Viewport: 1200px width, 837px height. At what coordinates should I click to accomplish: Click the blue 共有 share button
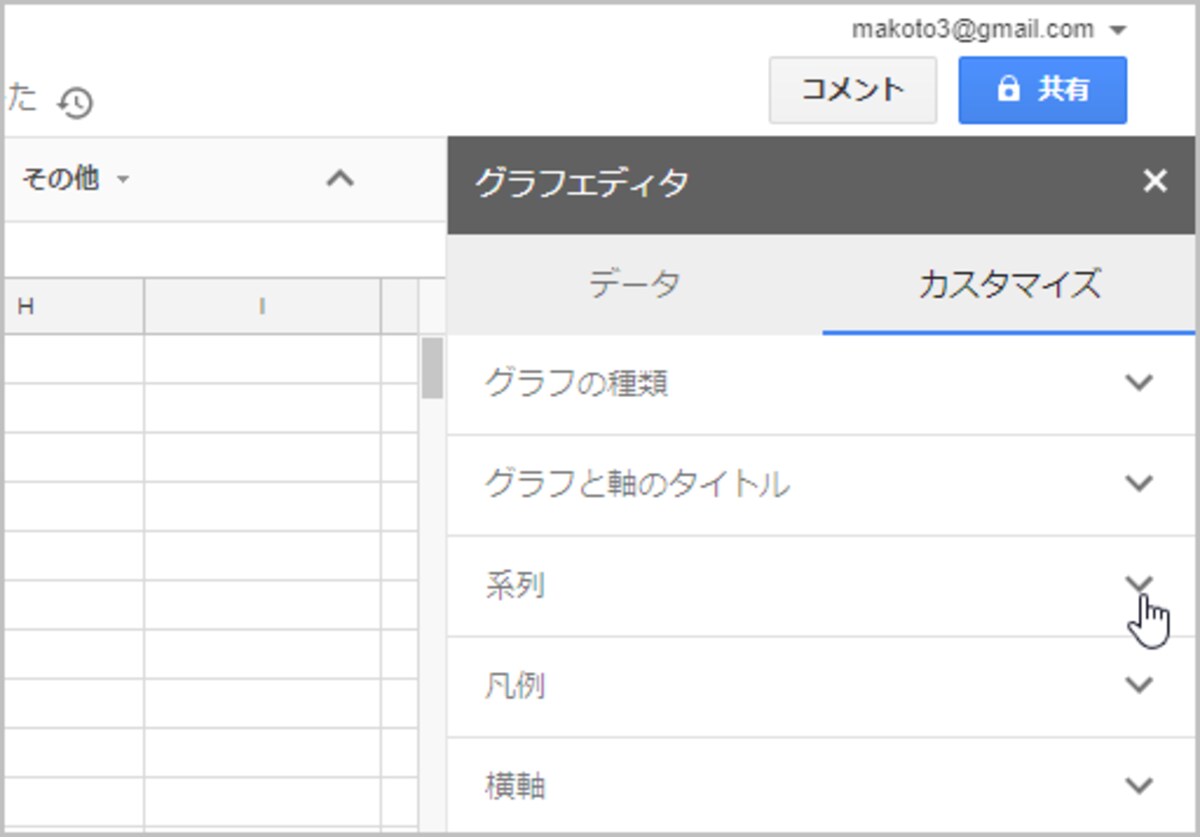1043,90
